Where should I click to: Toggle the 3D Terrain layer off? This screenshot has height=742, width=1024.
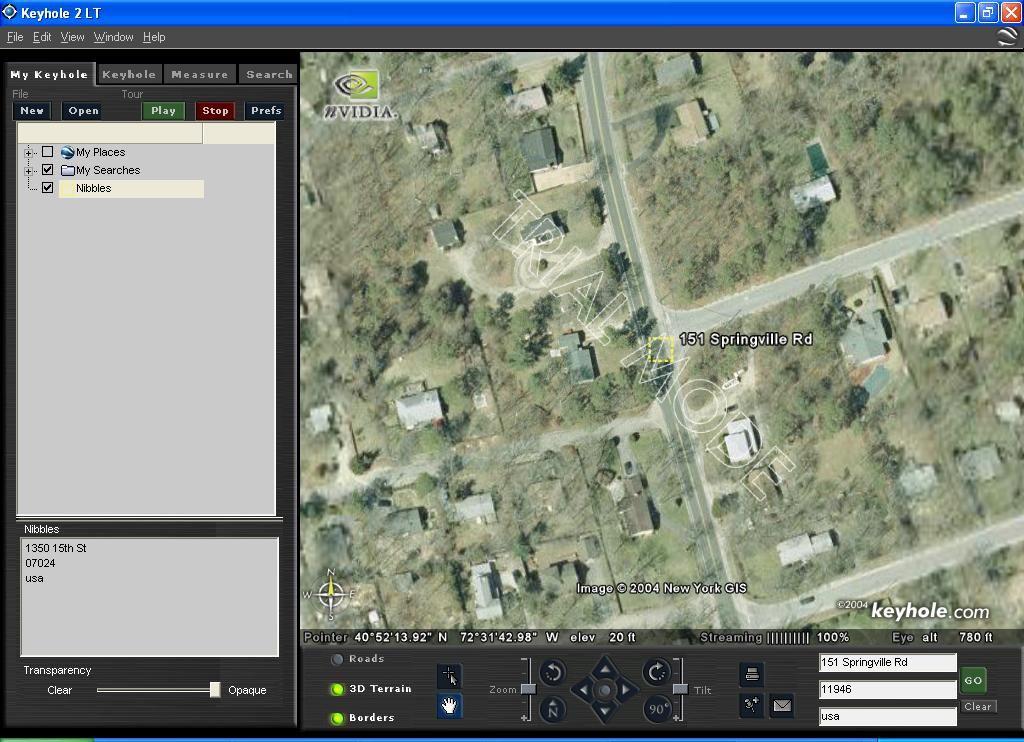pos(338,689)
